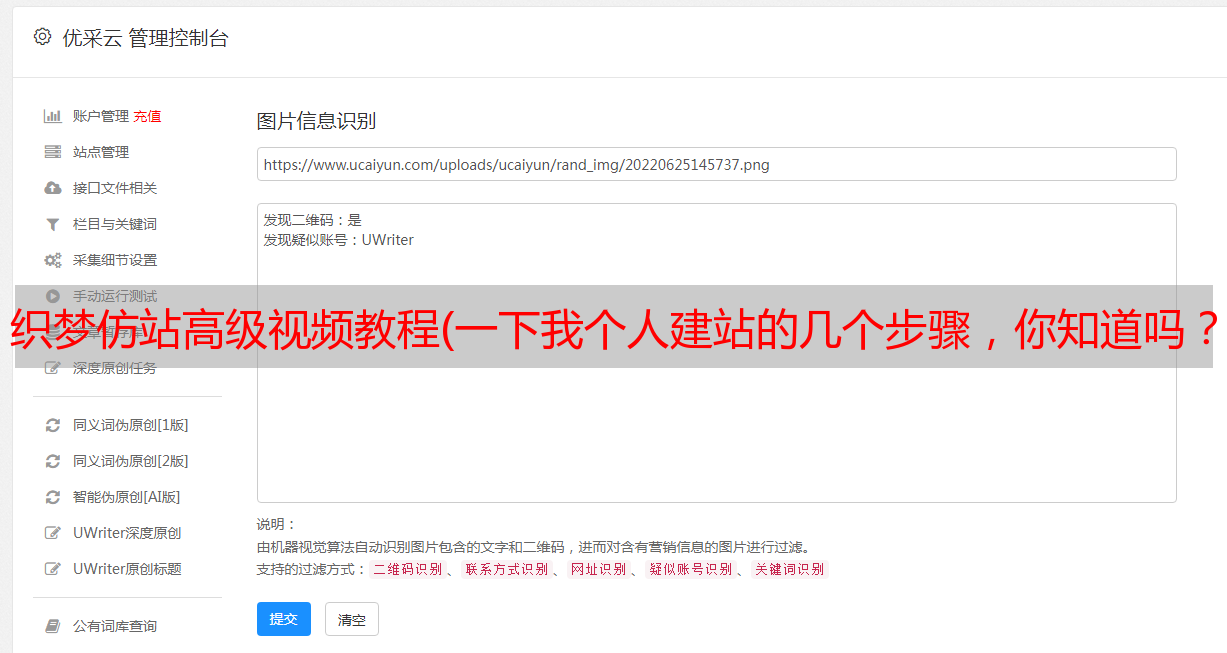Click the bar chart icon for 账户管理
Screen dimensions: 1227x653
pyautogui.click(x=53, y=116)
